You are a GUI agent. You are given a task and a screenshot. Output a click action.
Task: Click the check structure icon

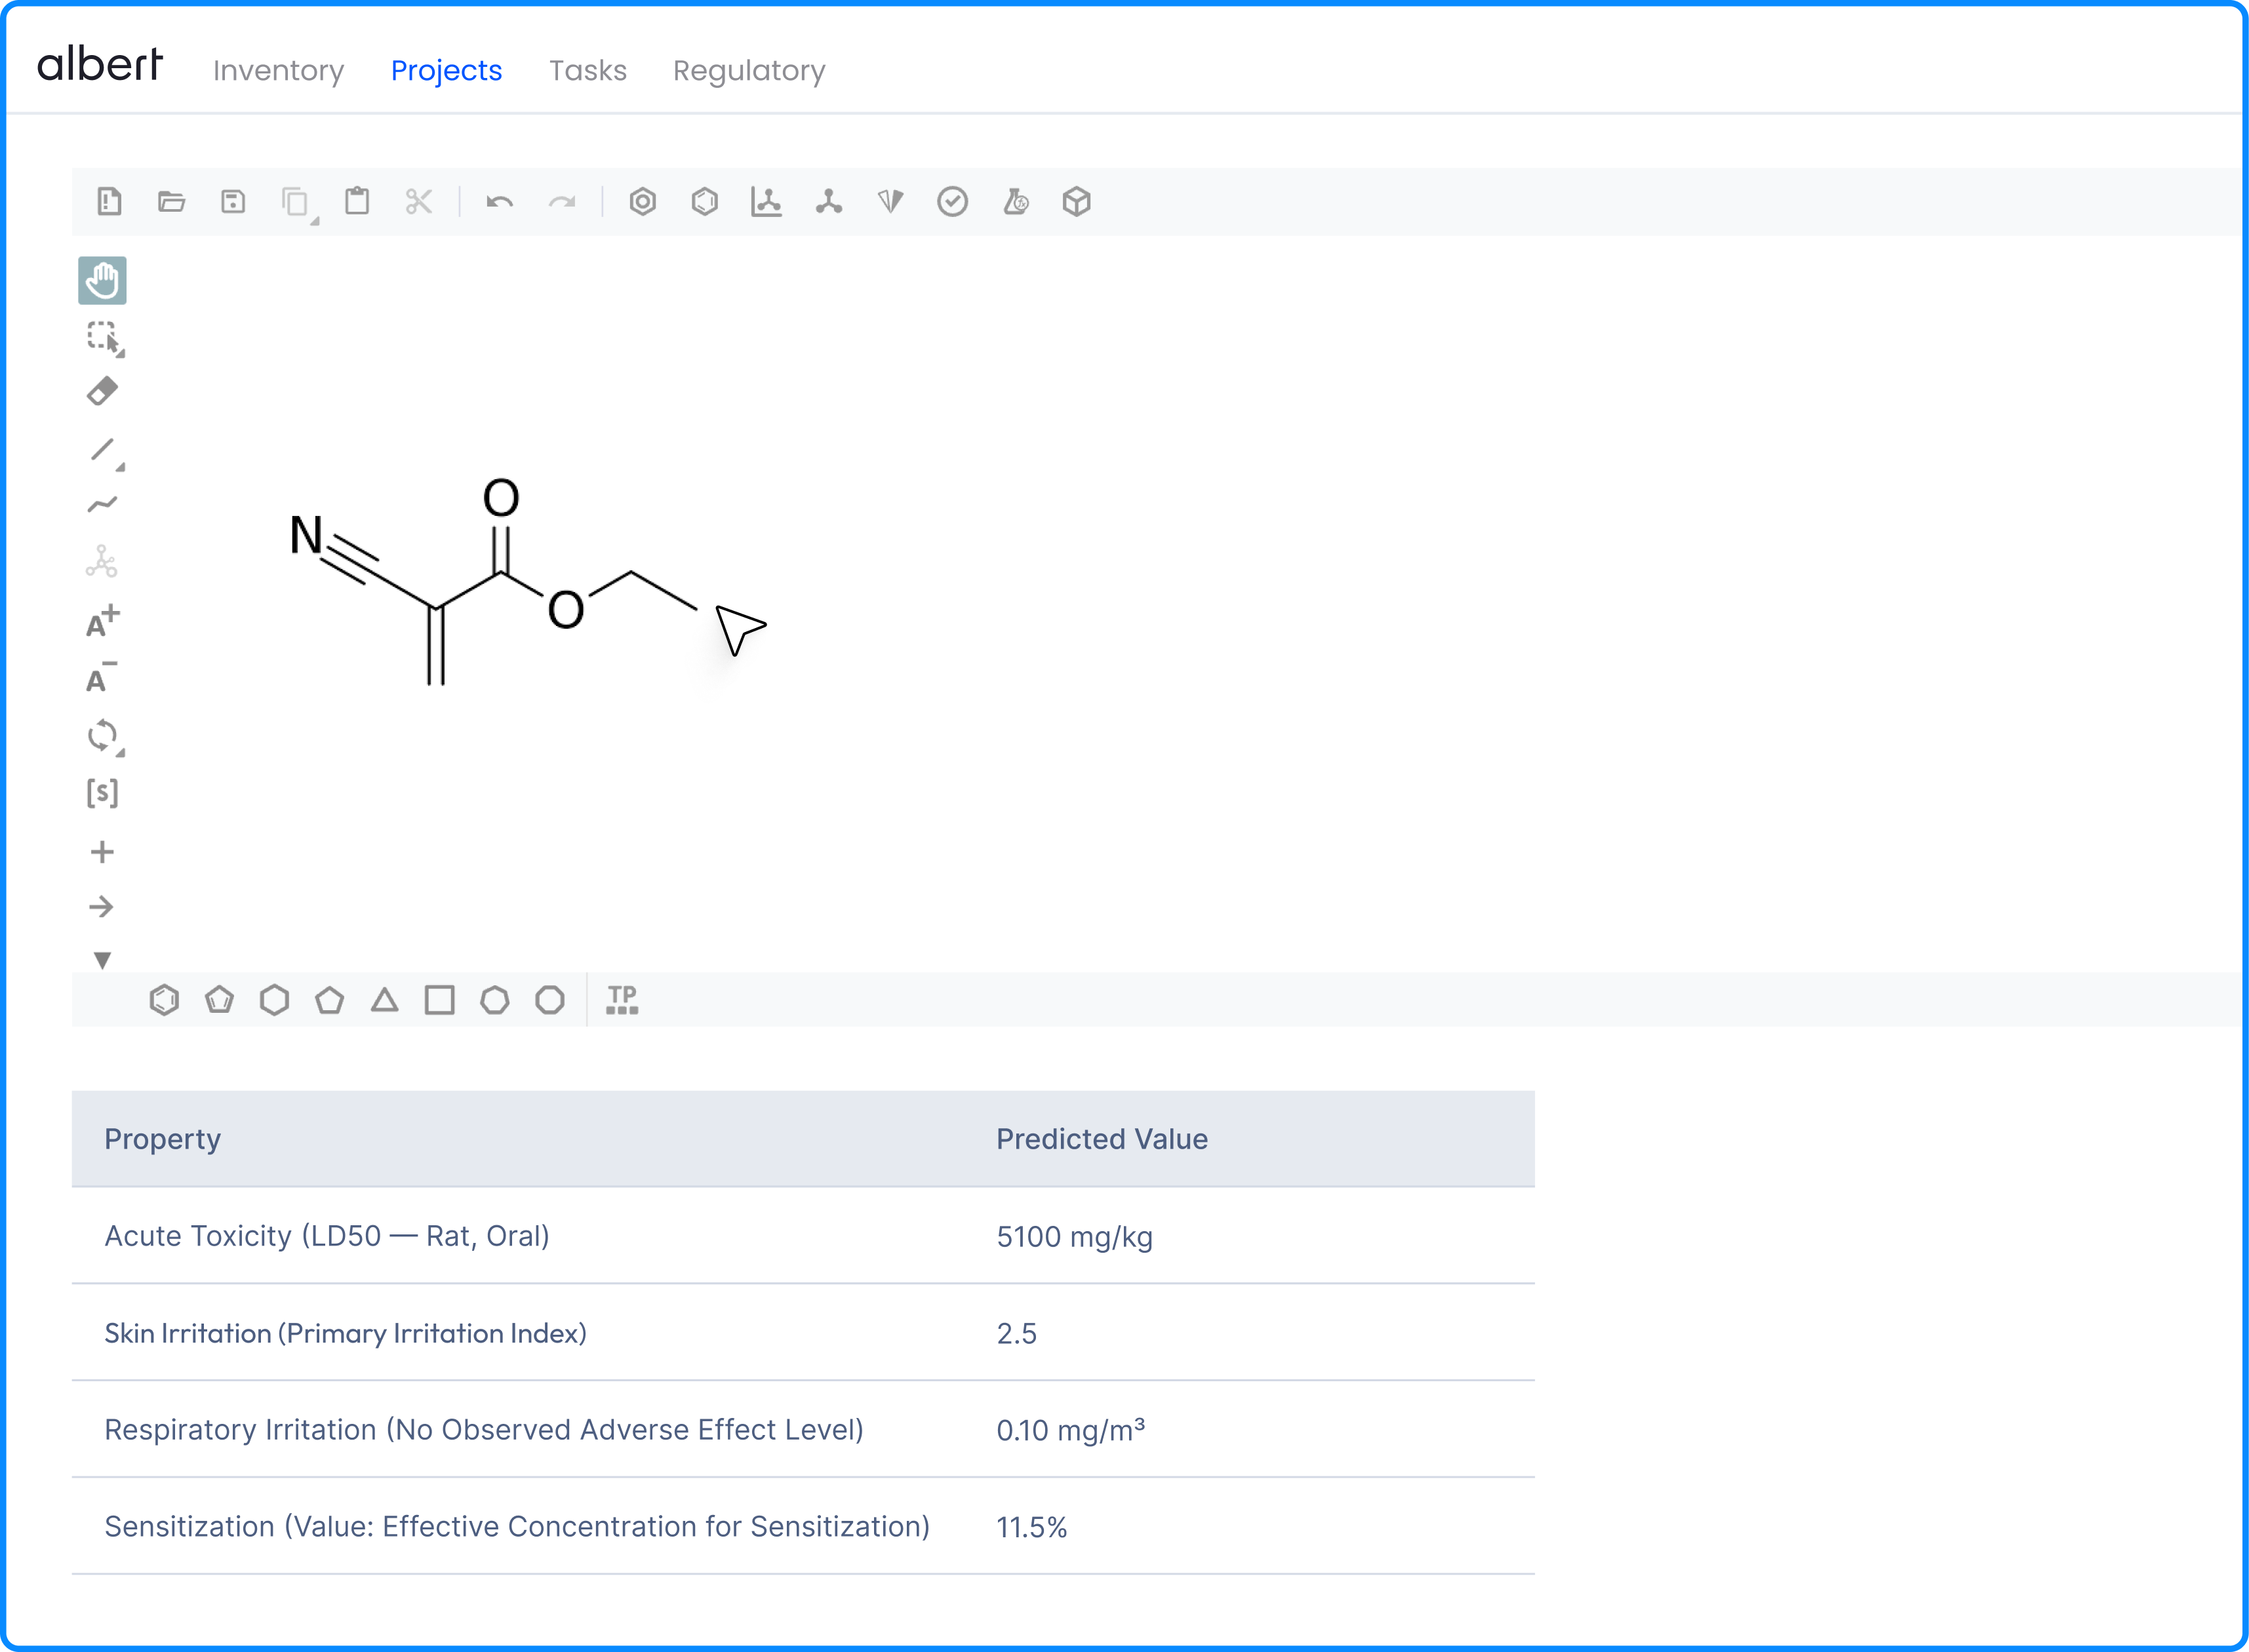[x=952, y=202]
